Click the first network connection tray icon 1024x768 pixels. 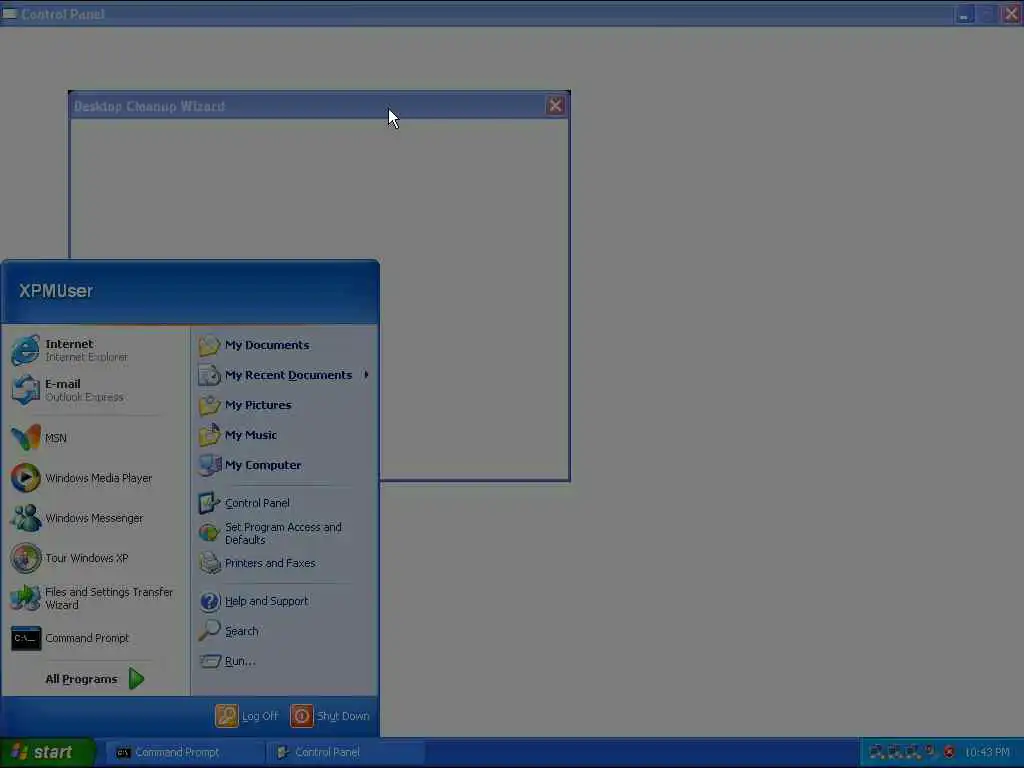(x=876, y=752)
